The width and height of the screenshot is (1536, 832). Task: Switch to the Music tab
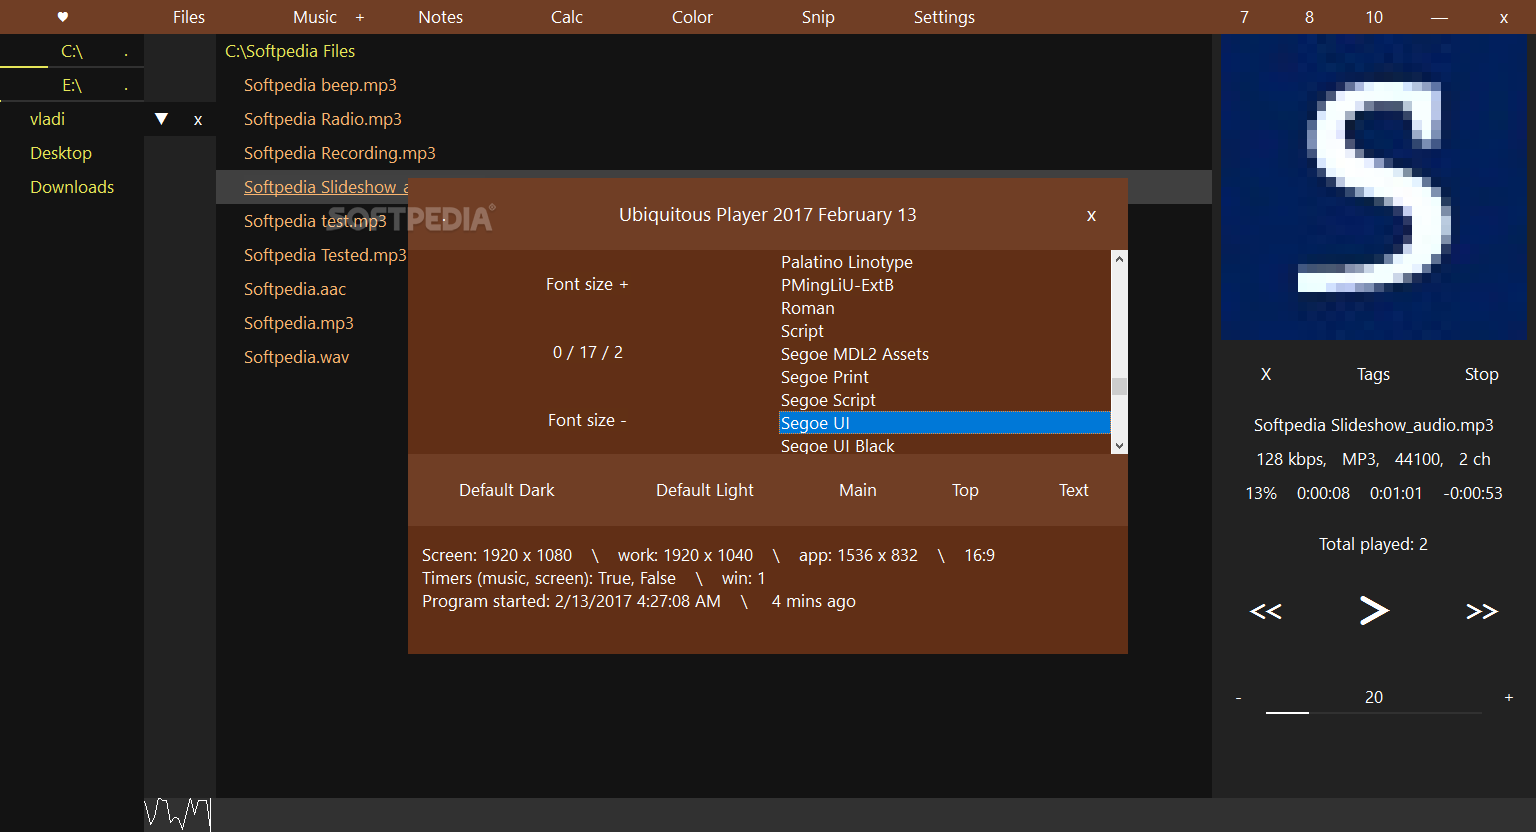(315, 17)
